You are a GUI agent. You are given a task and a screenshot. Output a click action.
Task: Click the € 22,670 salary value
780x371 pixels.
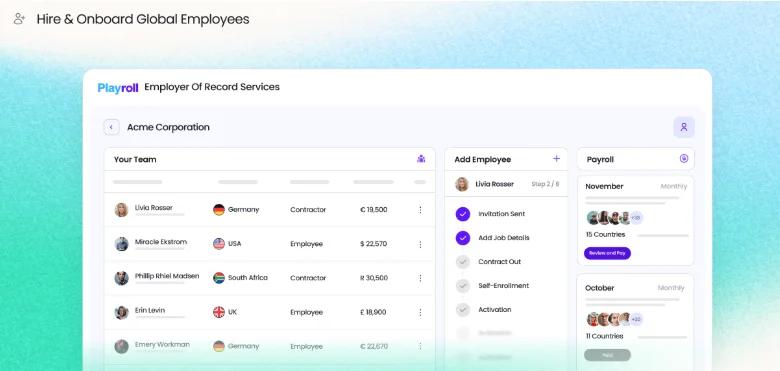click(x=374, y=346)
